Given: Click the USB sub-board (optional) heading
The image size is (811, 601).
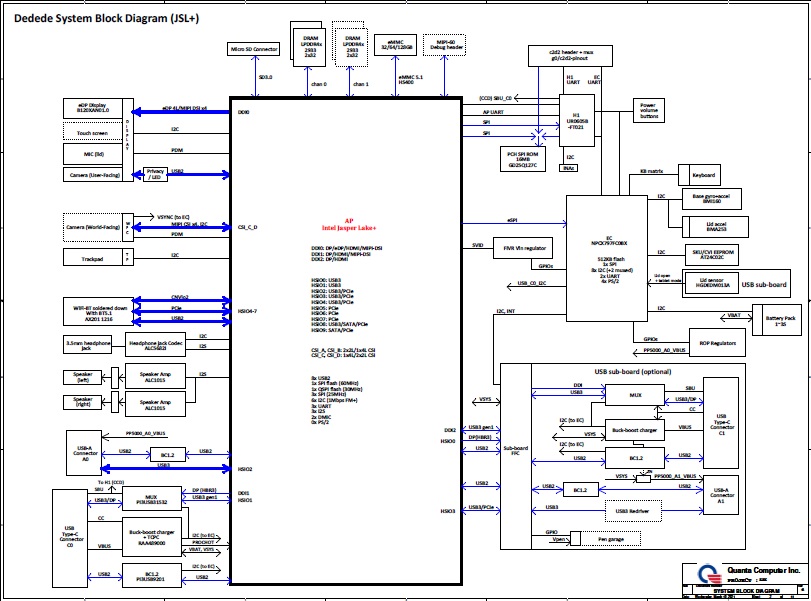Looking at the screenshot, I should [633, 371].
